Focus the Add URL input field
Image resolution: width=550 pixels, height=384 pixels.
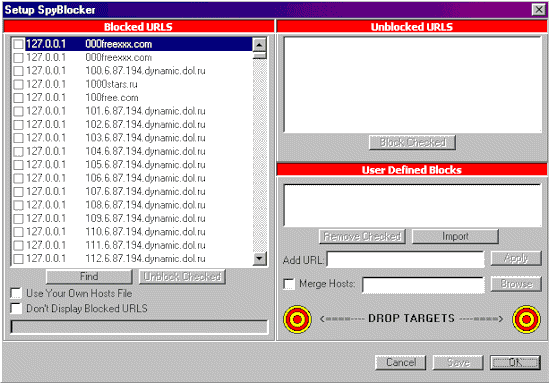coord(405,260)
